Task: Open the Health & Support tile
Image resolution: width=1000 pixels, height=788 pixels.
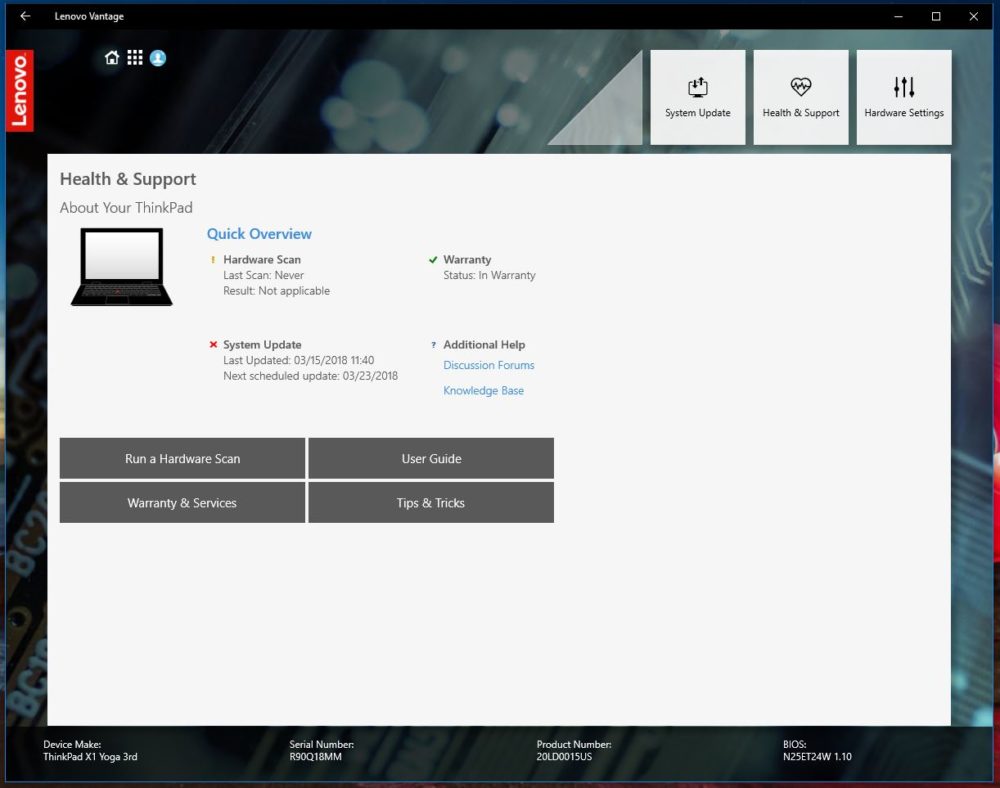Action: (801, 98)
